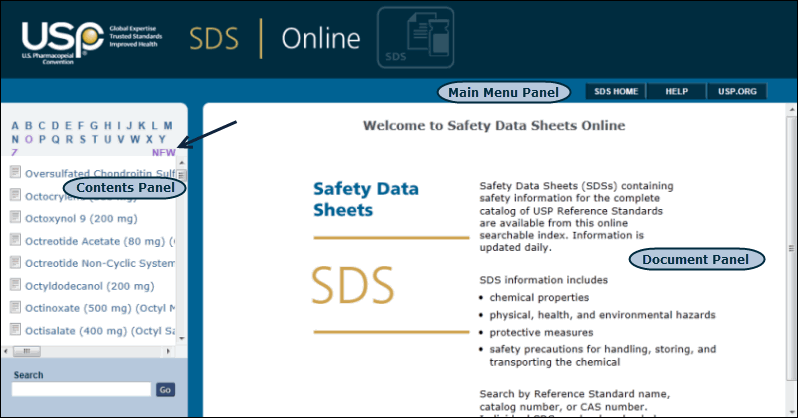This screenshot has width=798, height=418.
Task: Select letter C in the alphabet index
Action: point(42,126)
